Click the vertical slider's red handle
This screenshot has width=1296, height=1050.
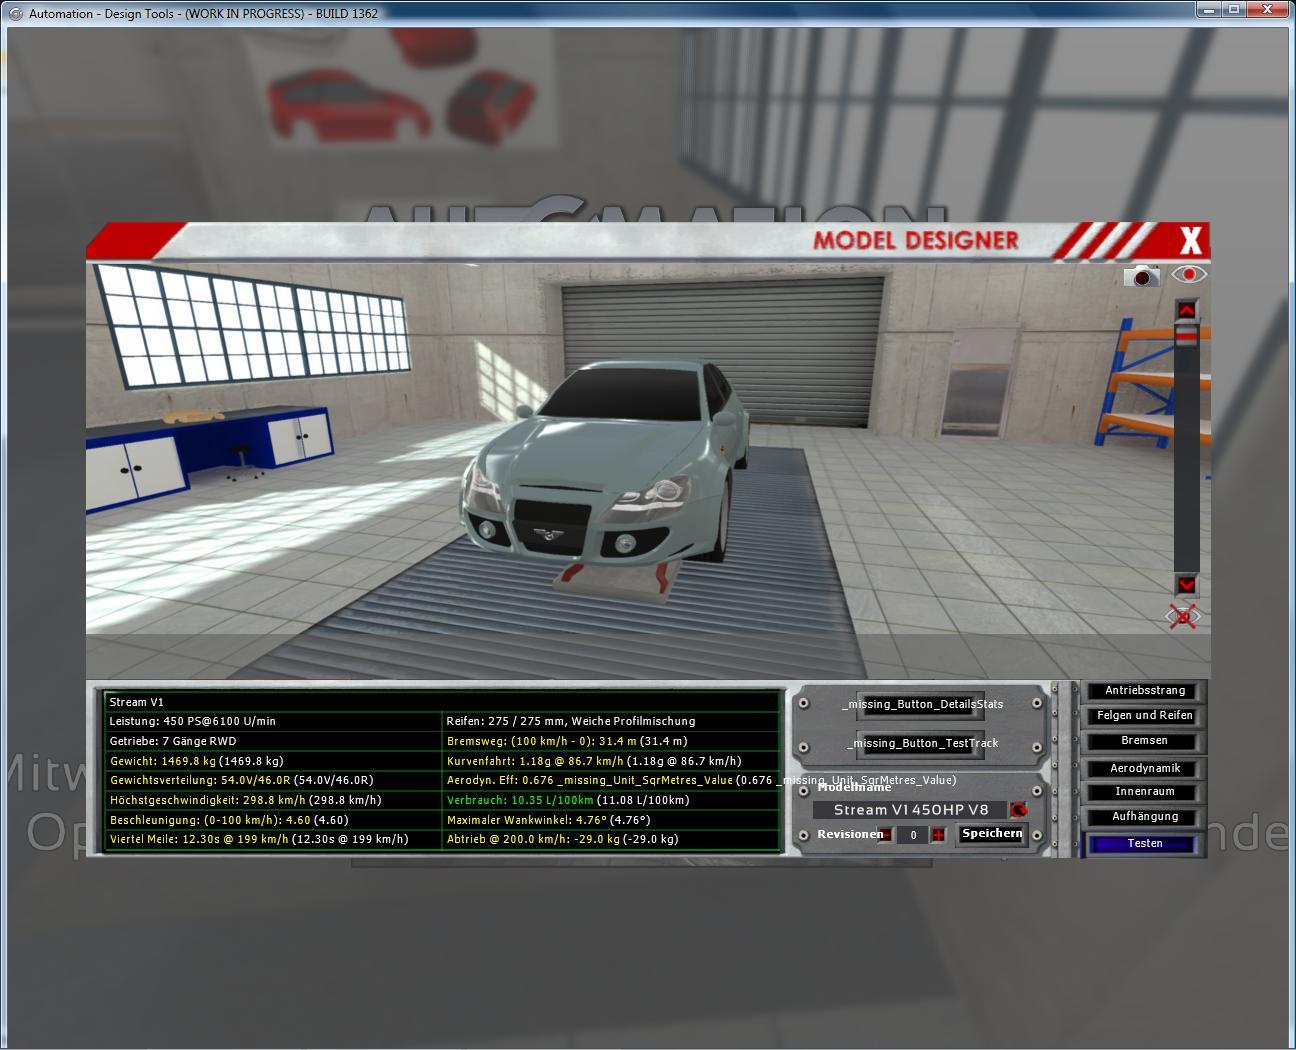1186,338
